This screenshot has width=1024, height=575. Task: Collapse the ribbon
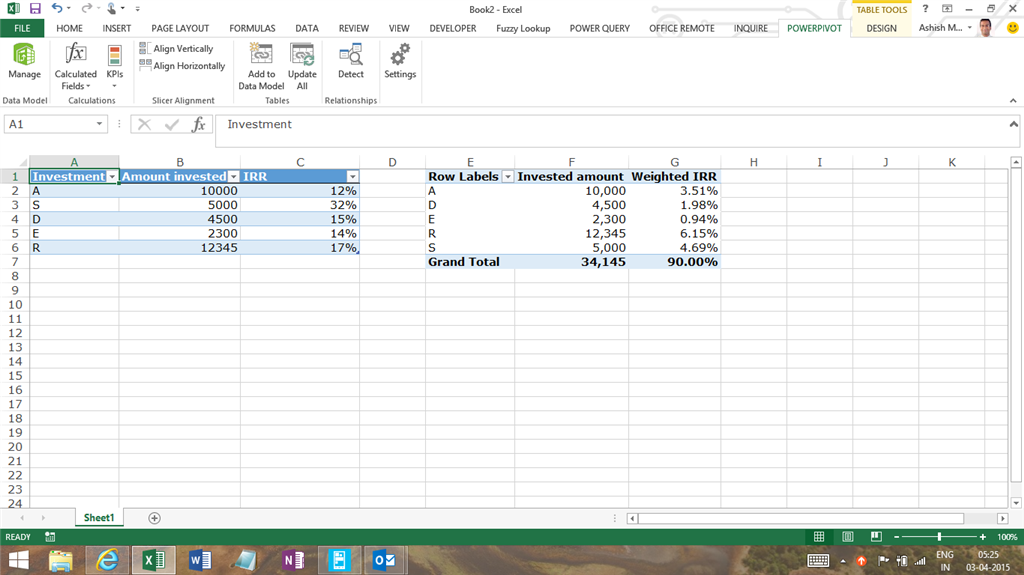click(1013, 101)
